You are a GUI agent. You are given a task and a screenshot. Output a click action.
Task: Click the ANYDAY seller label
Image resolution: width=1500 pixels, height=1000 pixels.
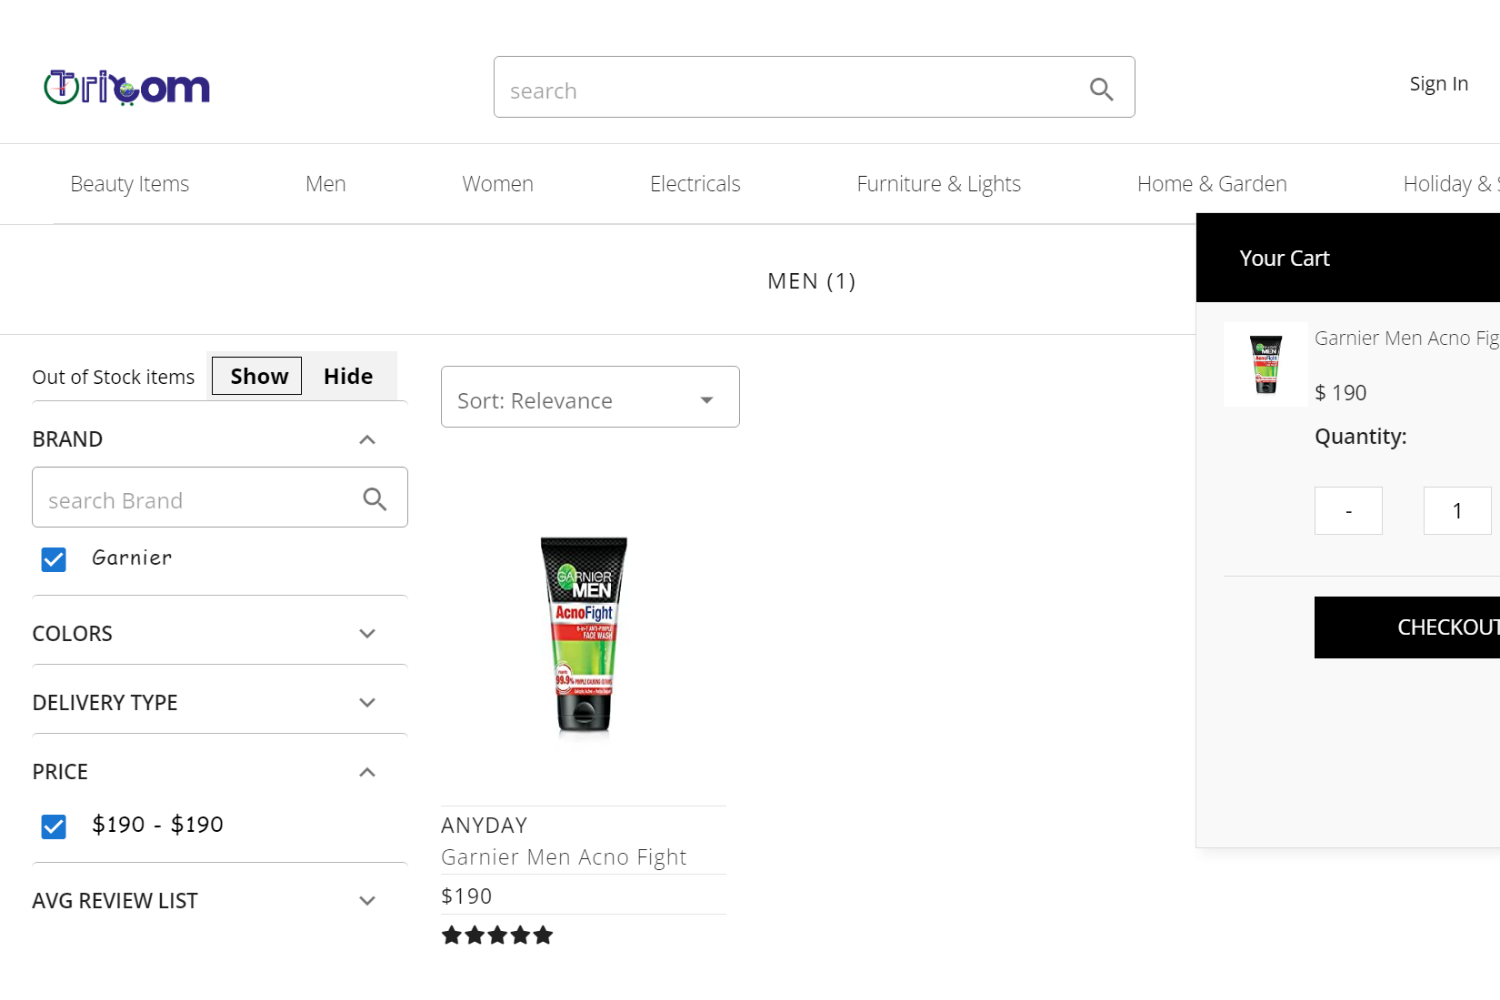[x=484, y=826]
